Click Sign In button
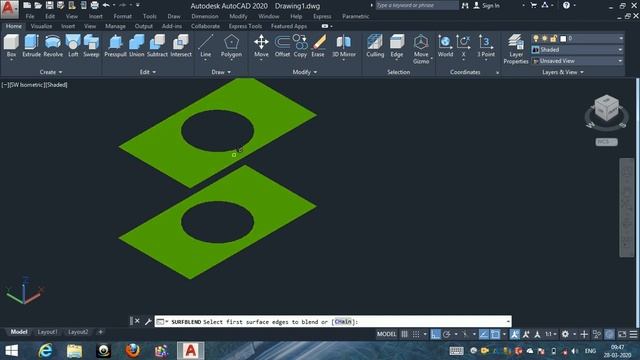 click(x=487, y=6)
